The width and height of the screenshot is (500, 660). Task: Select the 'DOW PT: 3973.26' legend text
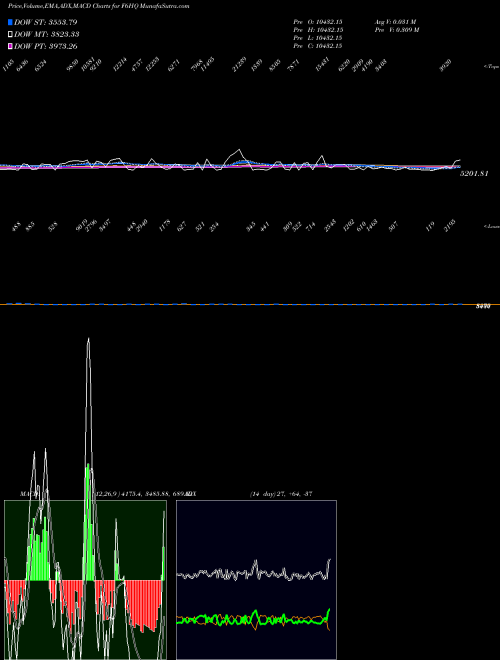[46, 46]
